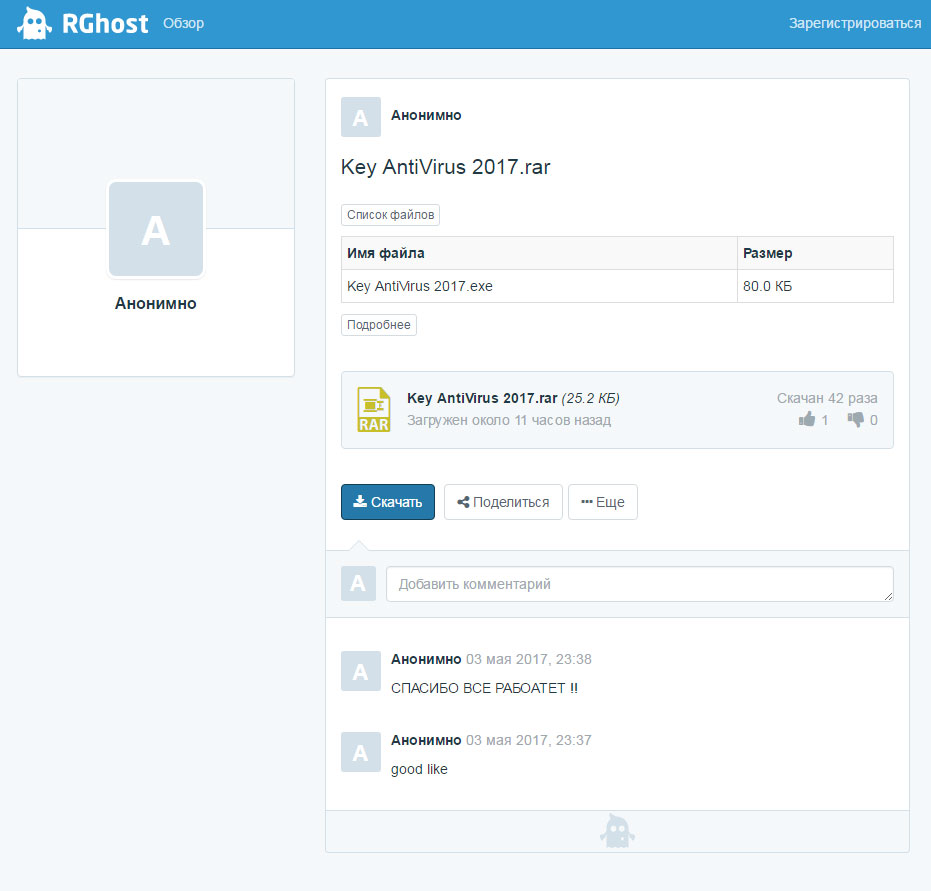The image size is (931, 891).
Task: Open the Анонимно profile name in sidebar
Action: [x=156, y=303]
